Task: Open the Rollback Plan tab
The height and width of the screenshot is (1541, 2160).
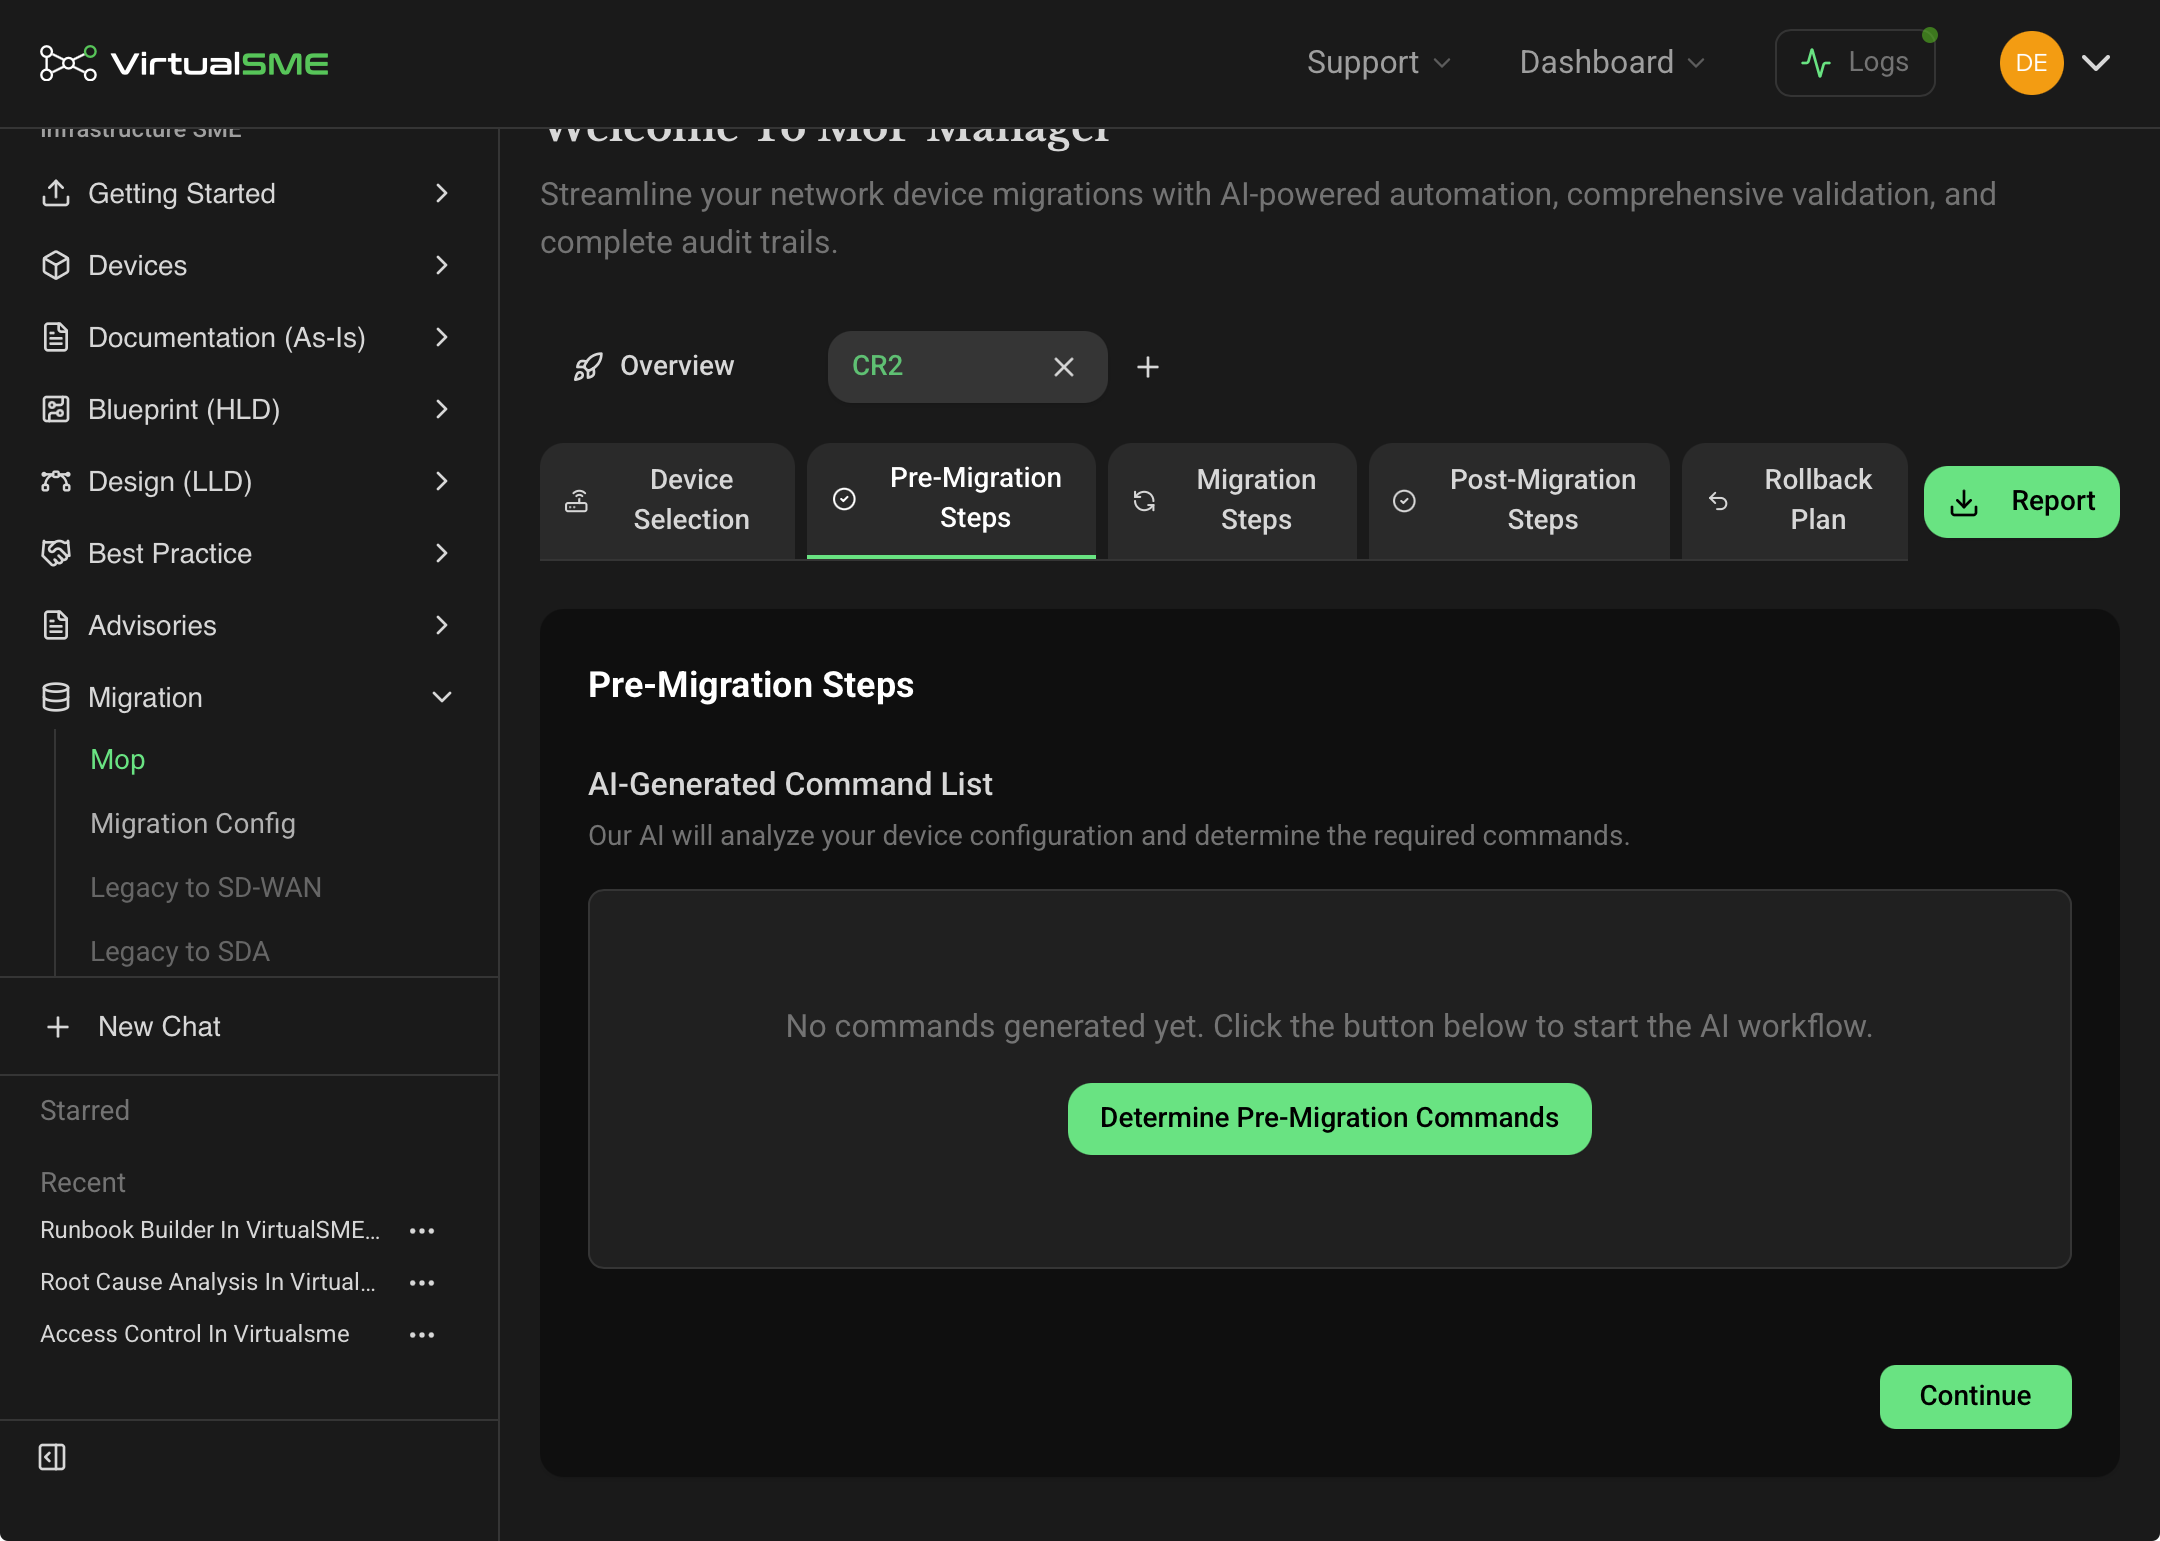Action: (x=1795, y=501)
